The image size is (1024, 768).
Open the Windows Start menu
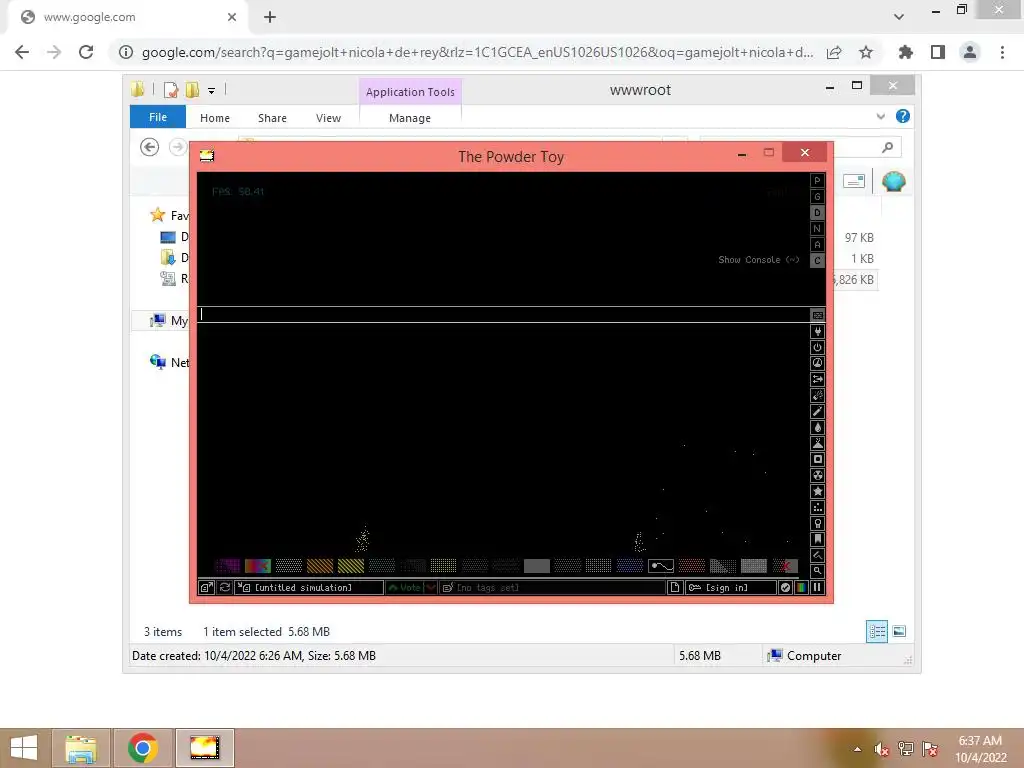tap(24, 748)
